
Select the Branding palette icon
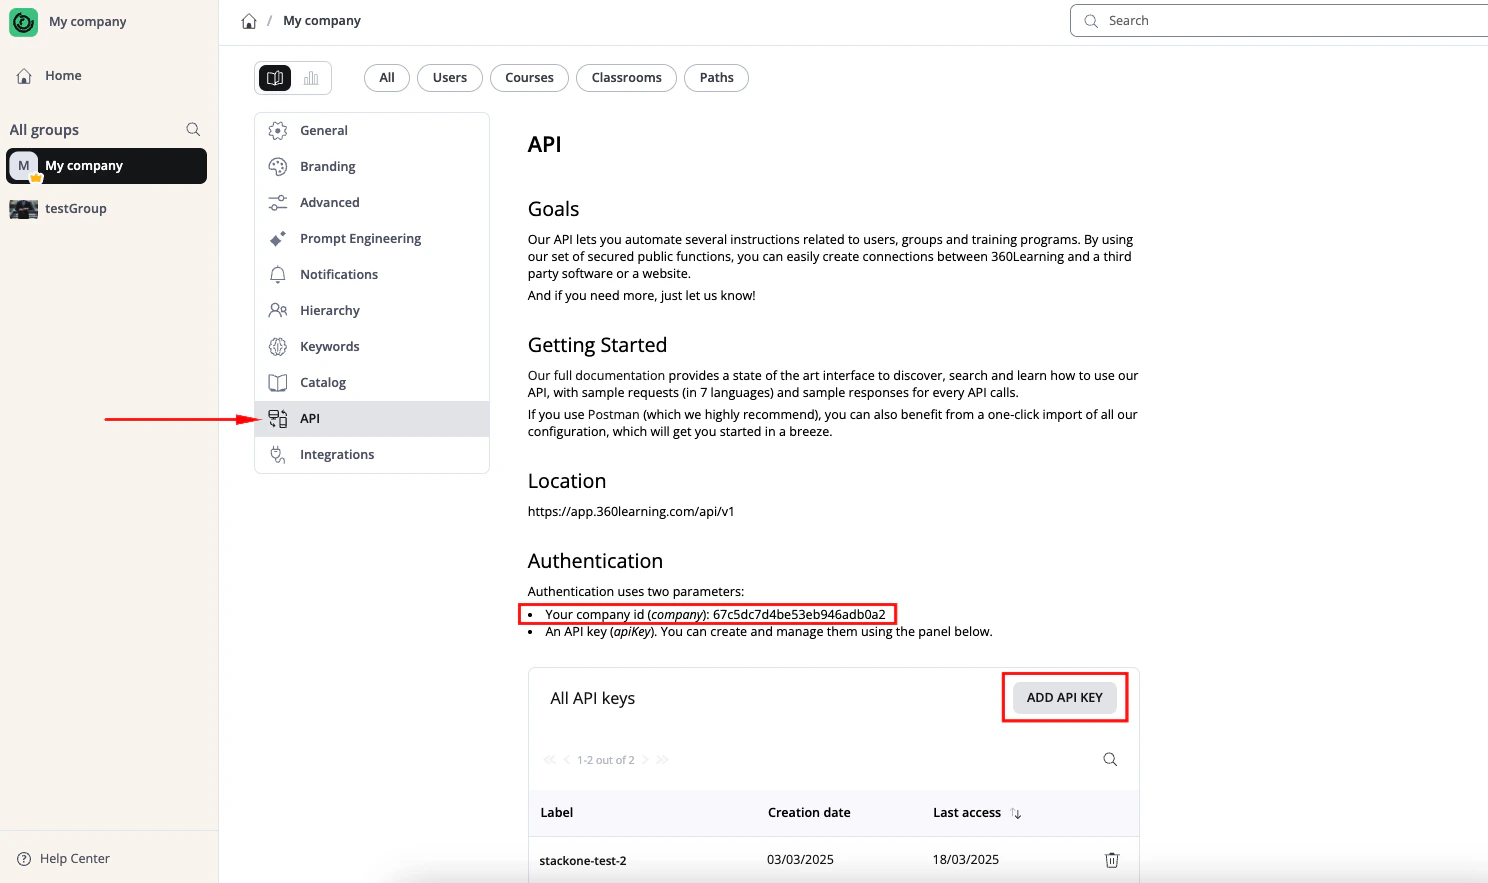click(277, 166)
